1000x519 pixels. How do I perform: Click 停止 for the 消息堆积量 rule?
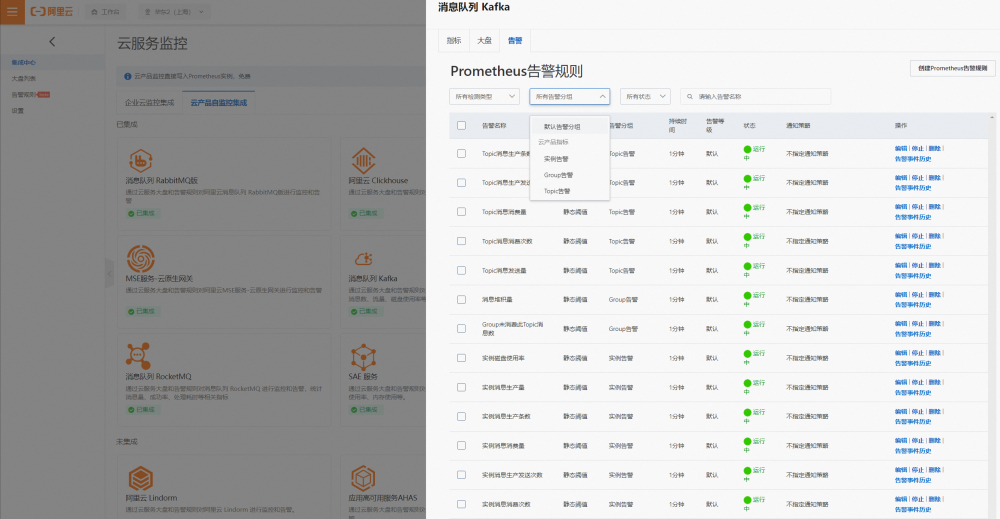coord(917,295)
